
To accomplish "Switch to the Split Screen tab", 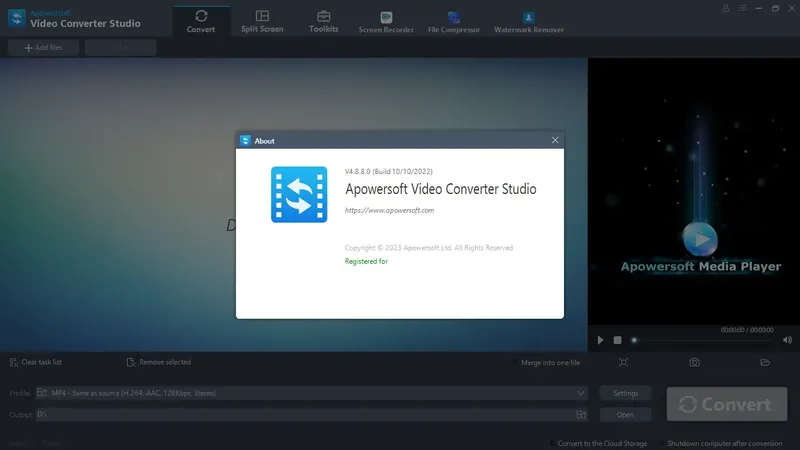I will [x=262, y=21].
